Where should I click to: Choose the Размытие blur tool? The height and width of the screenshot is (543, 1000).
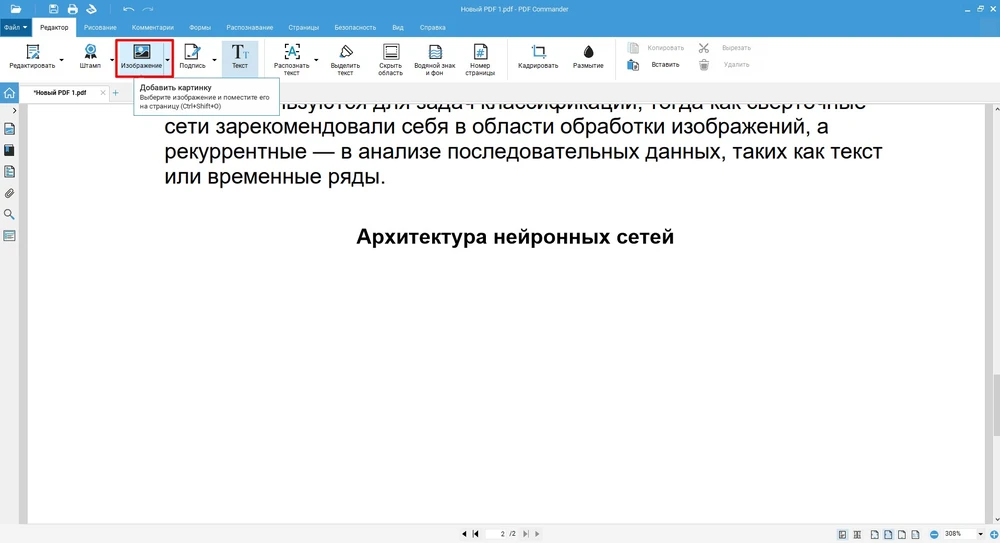[588, 56]
